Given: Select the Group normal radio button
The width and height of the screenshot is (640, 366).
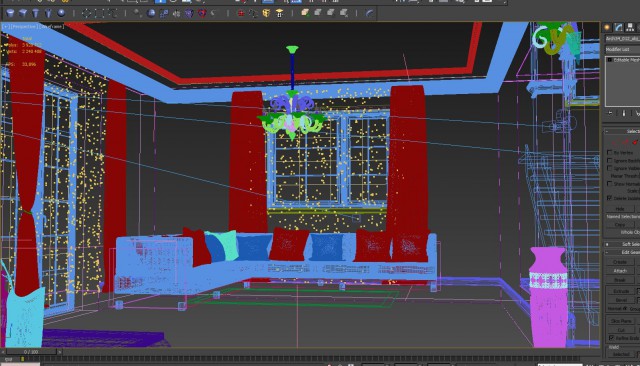Looking at the screenshot, I should (x=626, y=309).
